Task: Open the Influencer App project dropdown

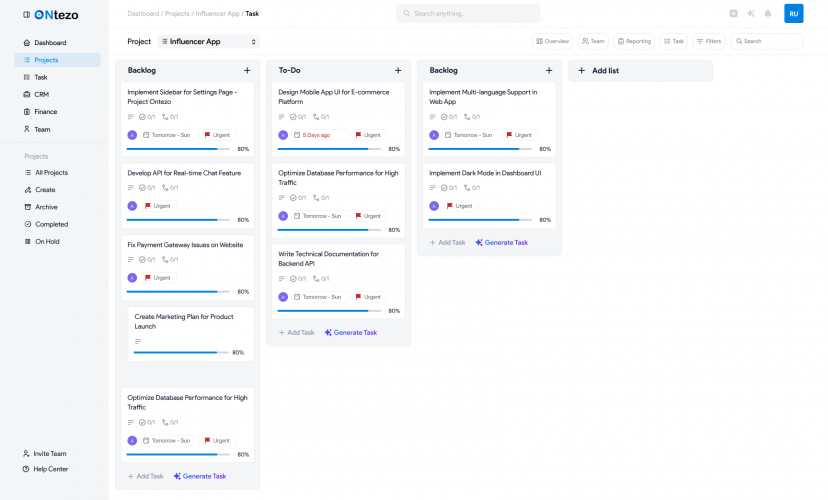Action: [208, 42]
